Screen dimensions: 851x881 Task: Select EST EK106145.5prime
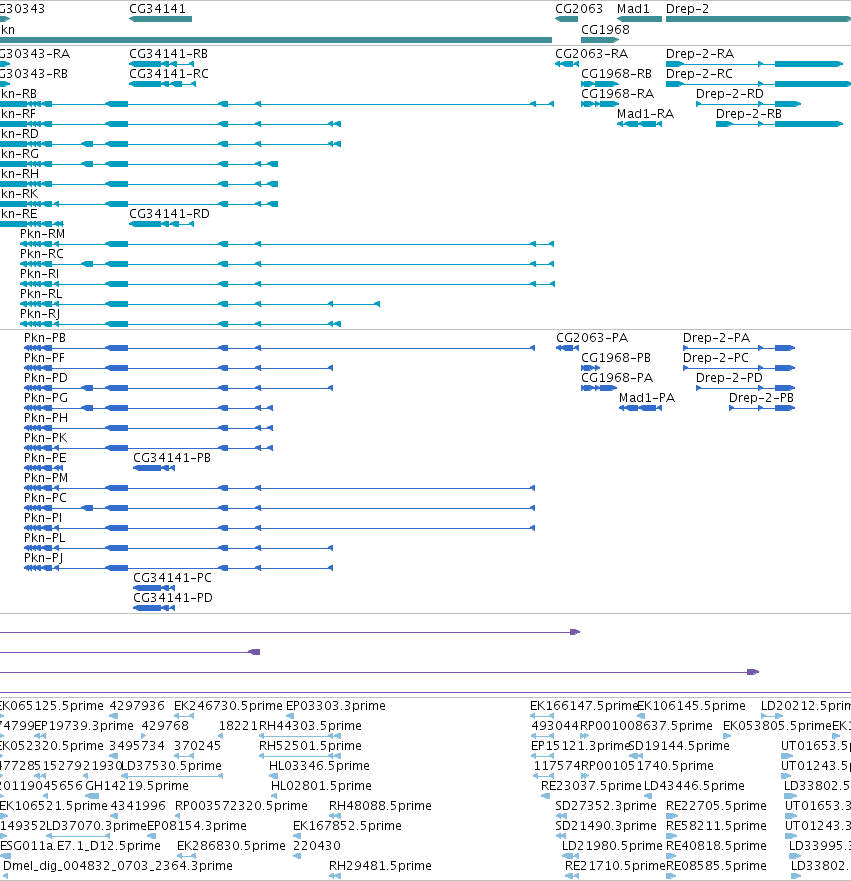[x=691, y=706]
